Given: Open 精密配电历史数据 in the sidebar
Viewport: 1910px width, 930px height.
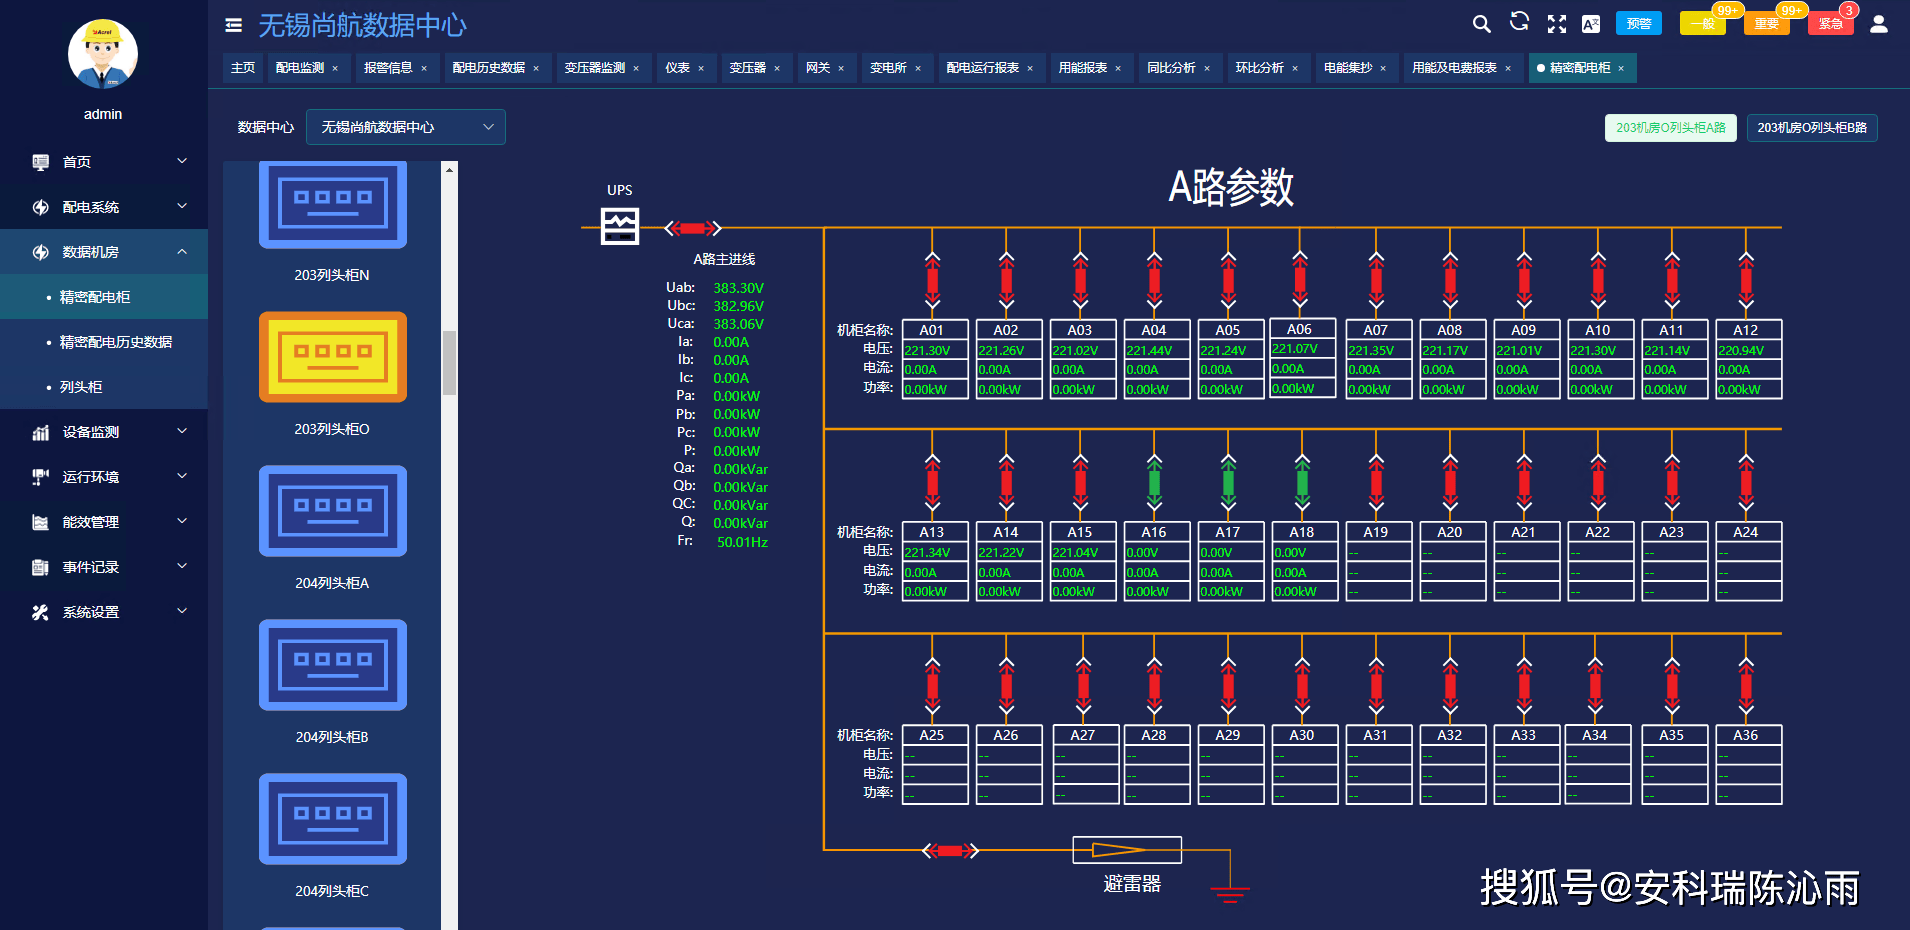Looking at the screenshot, I should coord(115,342).
